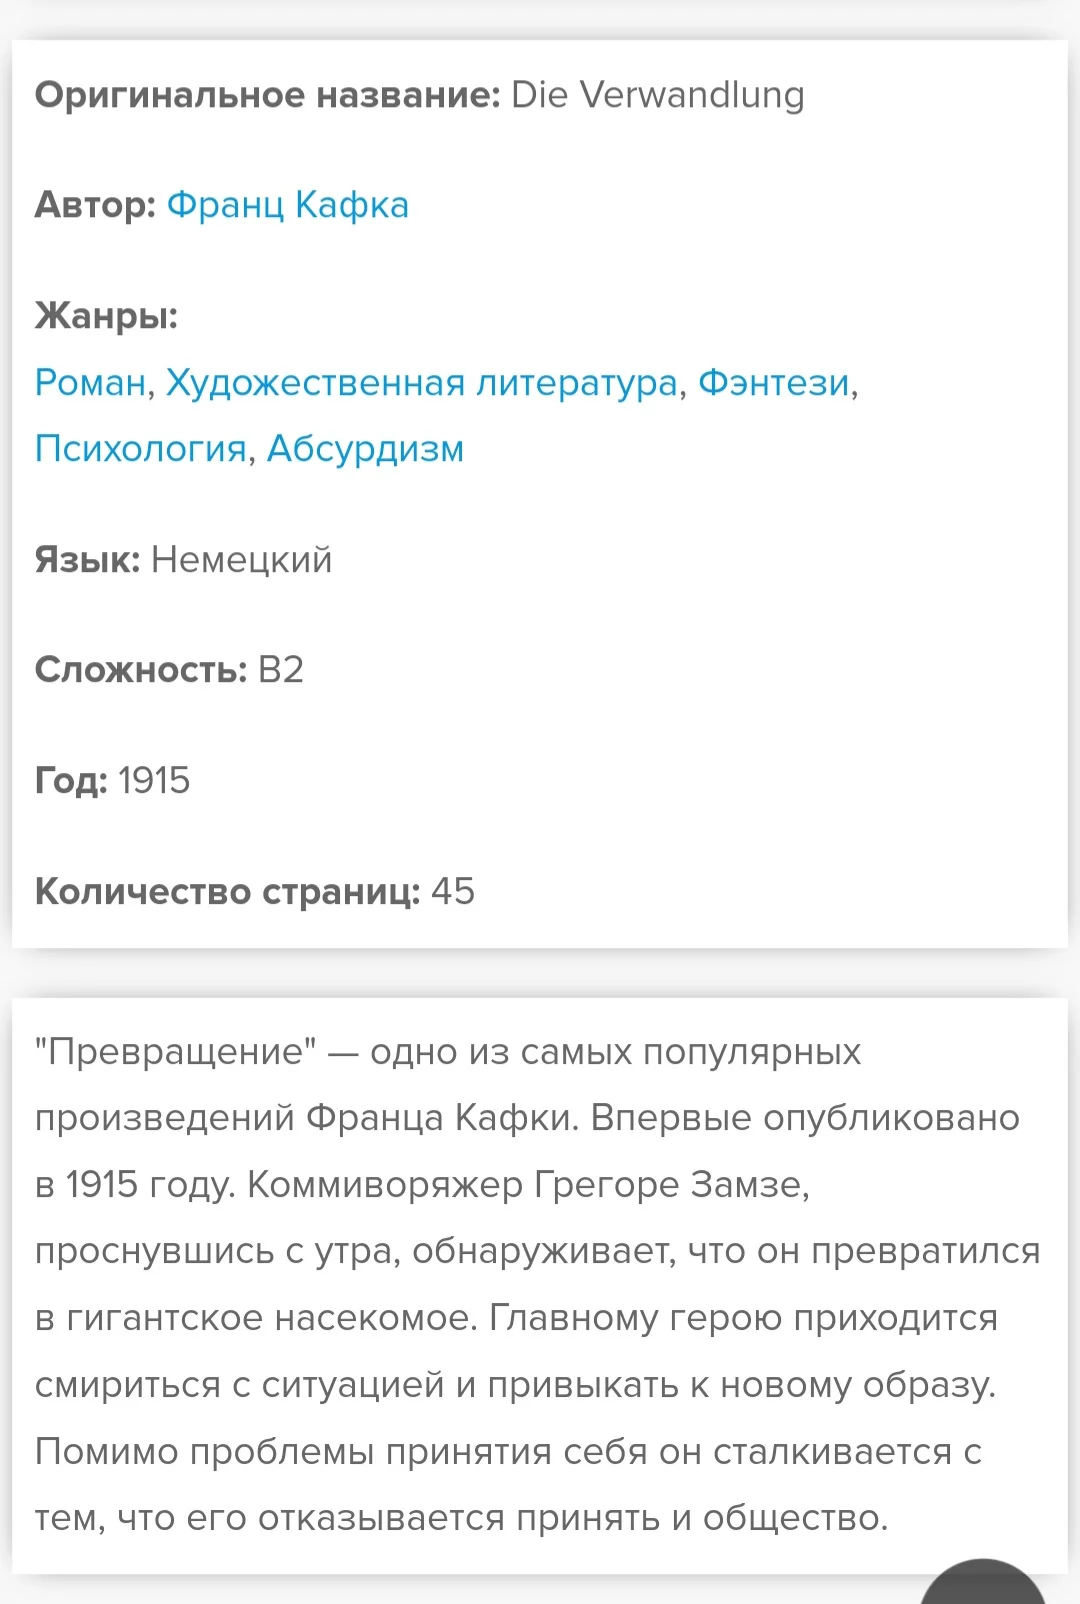The height and width of the screenshot is (1604, 1080).
Task: Click the Жанры heading
Action: point(106,316)
